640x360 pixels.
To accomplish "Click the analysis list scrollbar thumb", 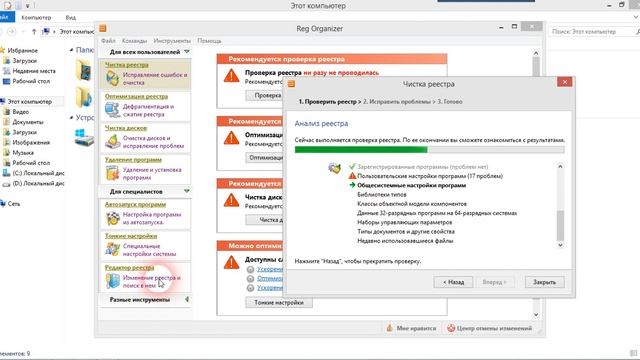I will 560,225.
